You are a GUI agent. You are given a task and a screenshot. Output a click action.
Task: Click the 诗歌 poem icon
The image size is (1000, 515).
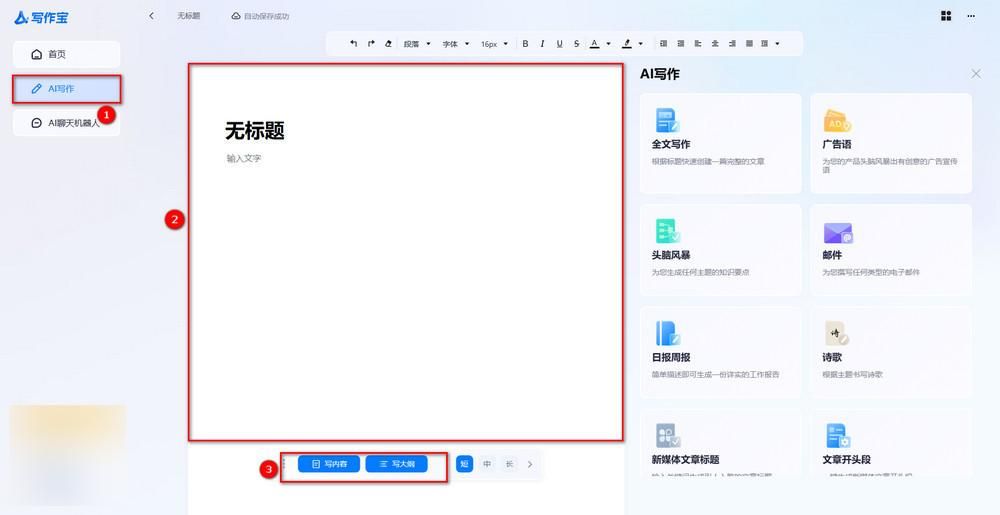tap(837, 333)
